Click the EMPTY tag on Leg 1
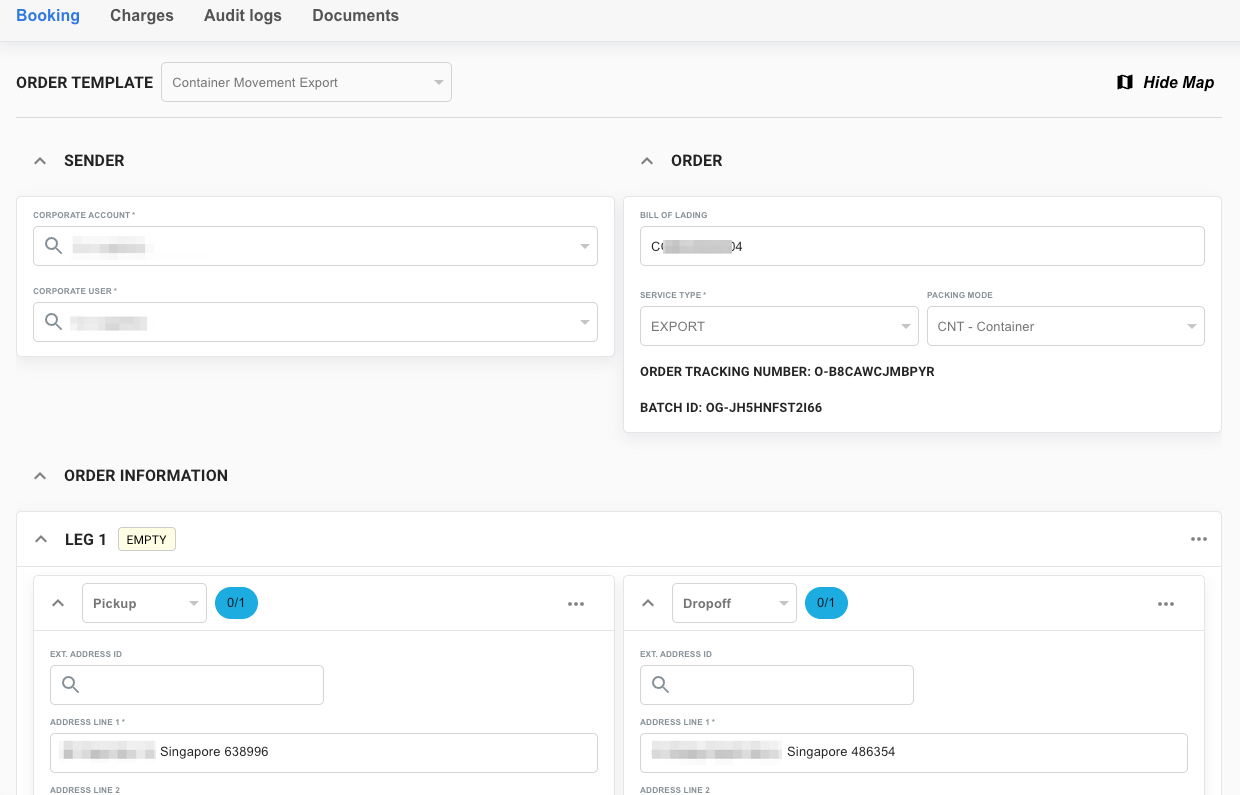Image resolution: width=1240 pixels, height=795 pixels. pos(147,540)
